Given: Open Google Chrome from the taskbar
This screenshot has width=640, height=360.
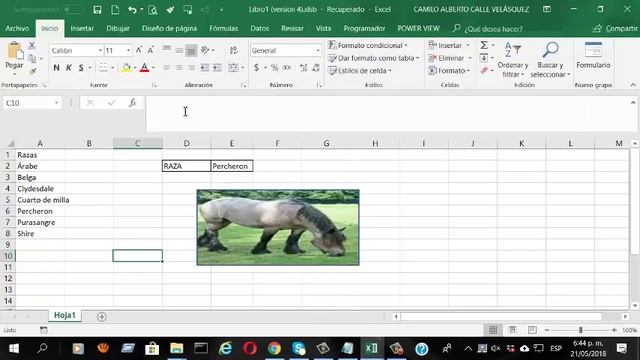Looking at the screenshot, I should [274, 348].
